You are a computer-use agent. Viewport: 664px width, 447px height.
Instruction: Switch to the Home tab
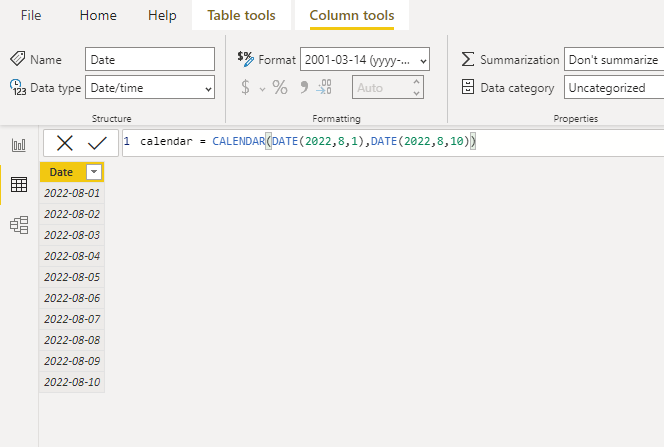coord(98,15)
